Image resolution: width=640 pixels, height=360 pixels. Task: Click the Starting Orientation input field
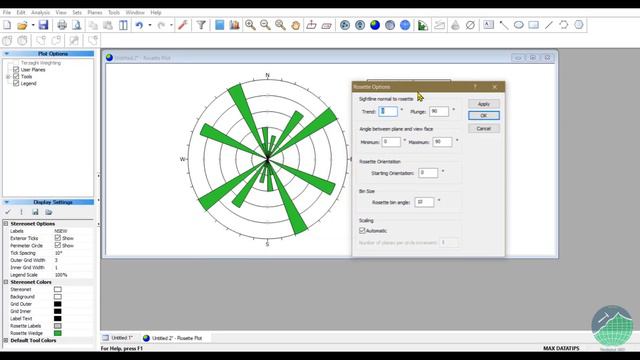[428, 173]
